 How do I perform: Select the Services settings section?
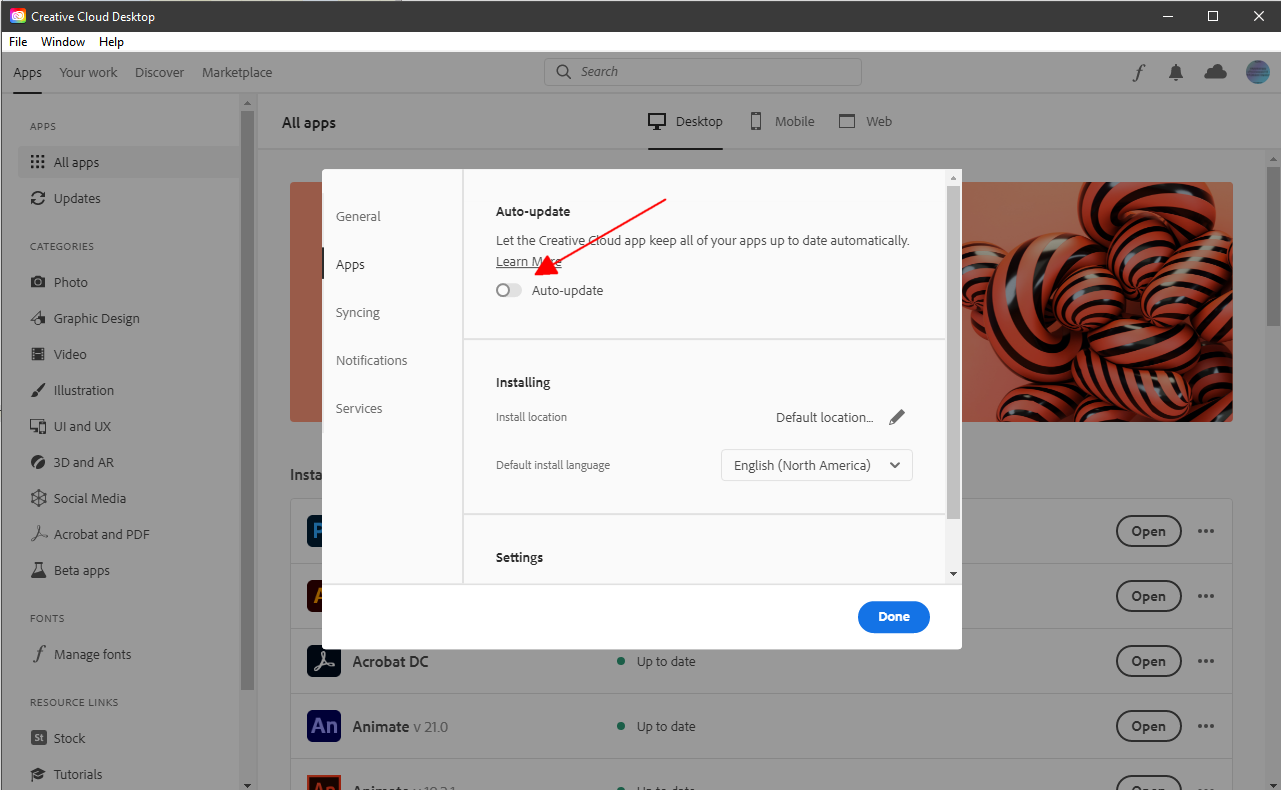(359, 408)
